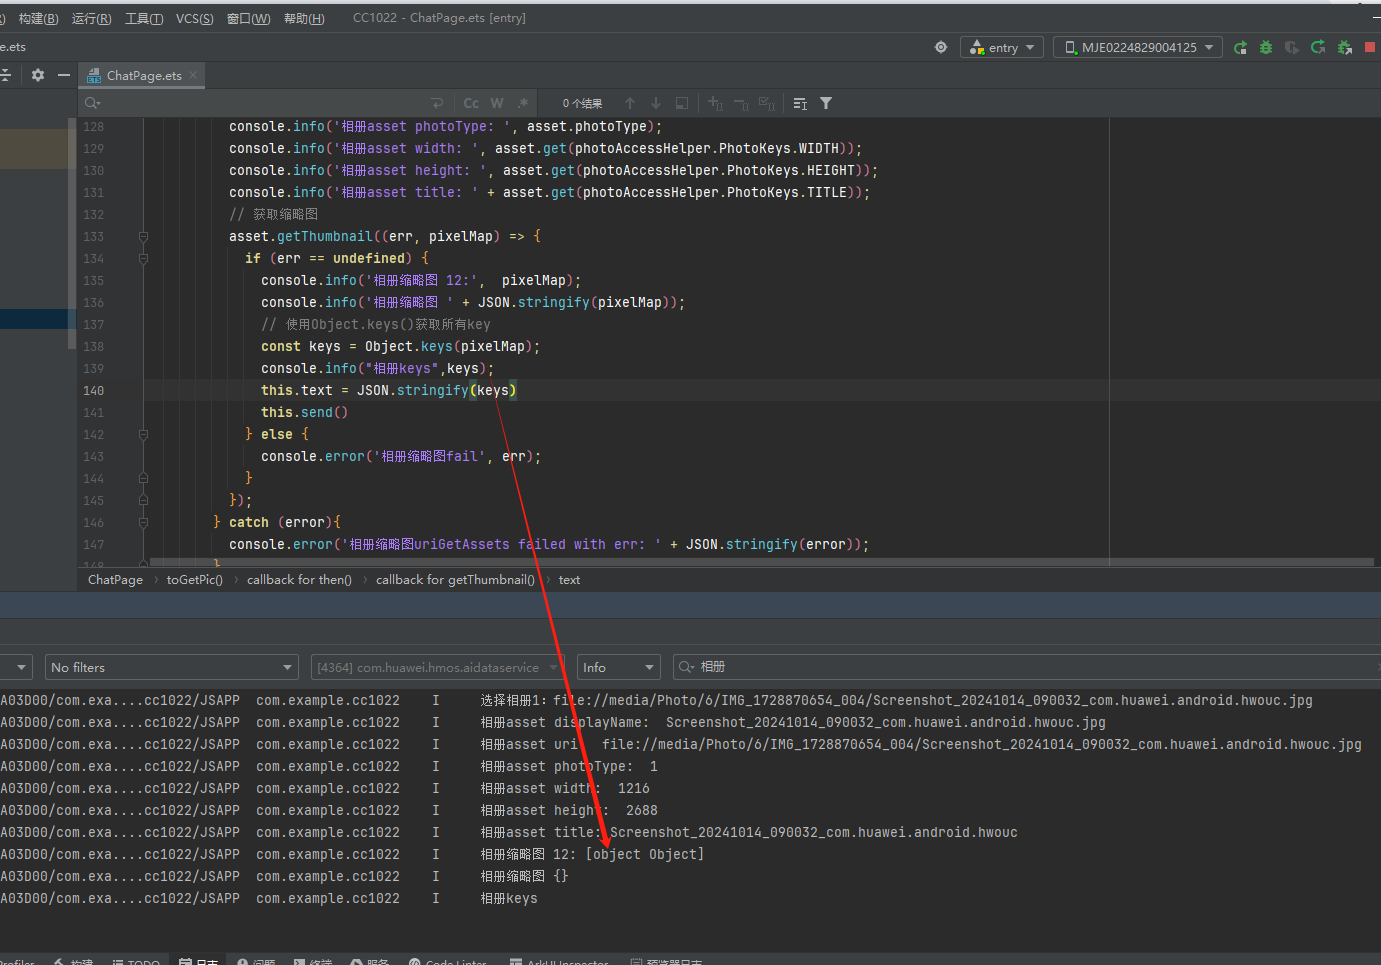The width and height of the screenshot is (1381, 965).
Task: Open search history magnifier in editor find bar
Action: 93,103
